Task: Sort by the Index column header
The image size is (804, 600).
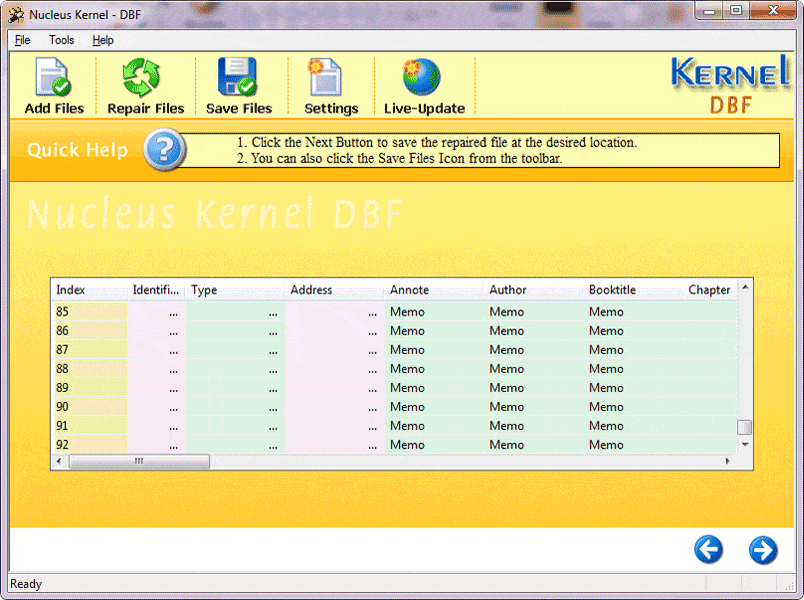Action: pyautogui.click(x=70, y=290)
